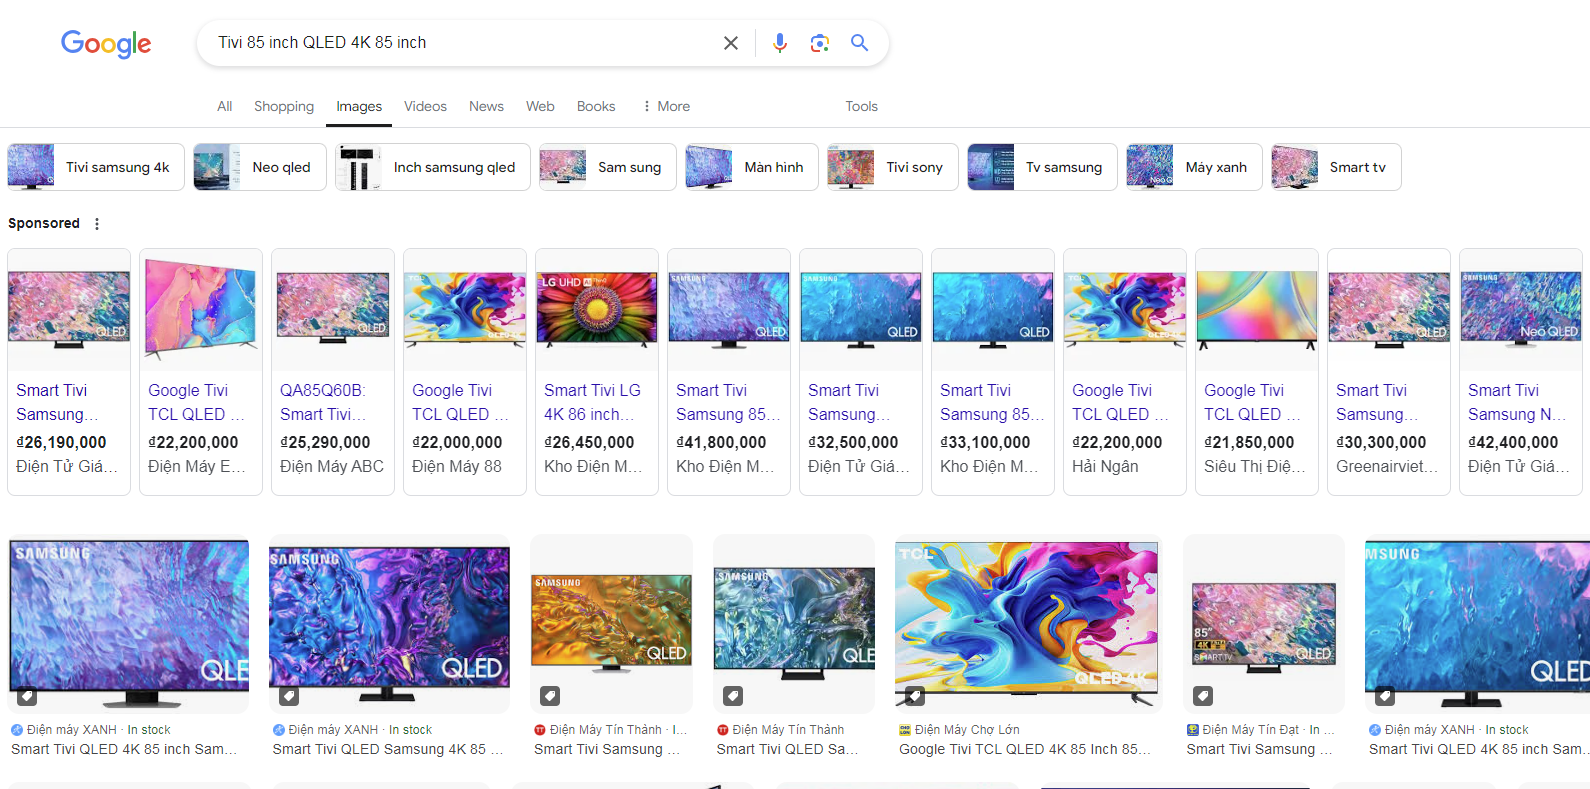Click Neo QLED Samsung ad thumbnail
Screen dimensions: 1590x789
click(1521, 310)
